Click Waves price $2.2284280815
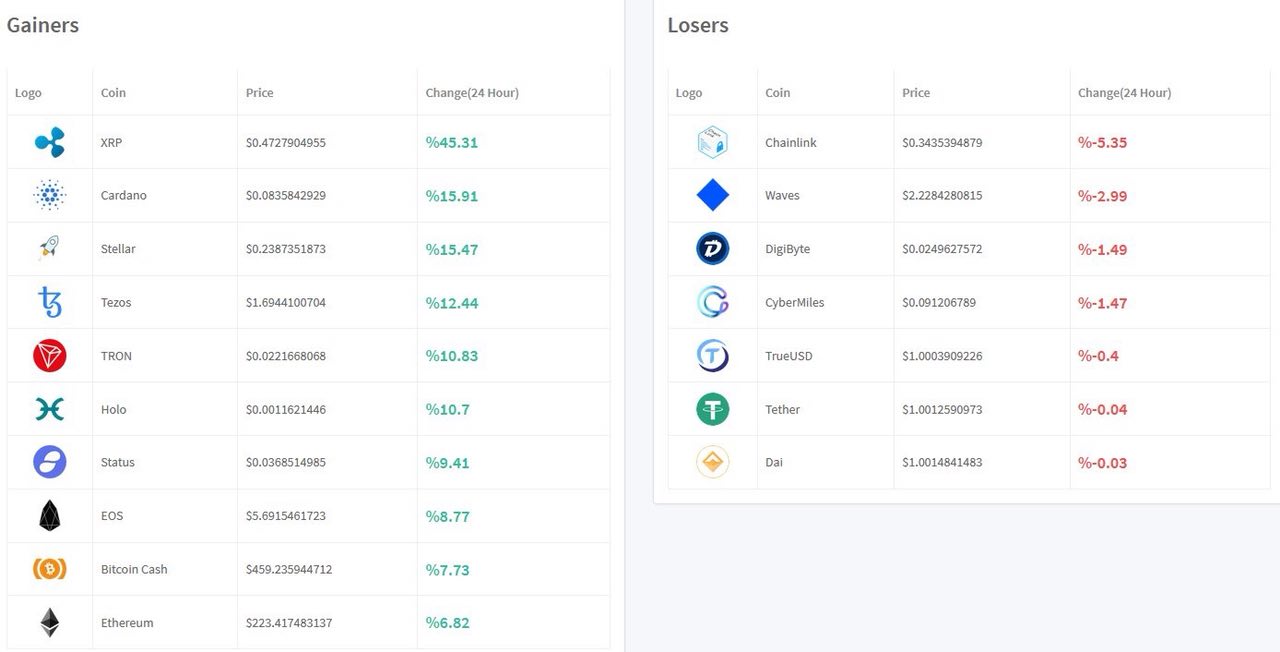Image resolution: width=1280 pixels, height=652 pixels. point(942,196)
